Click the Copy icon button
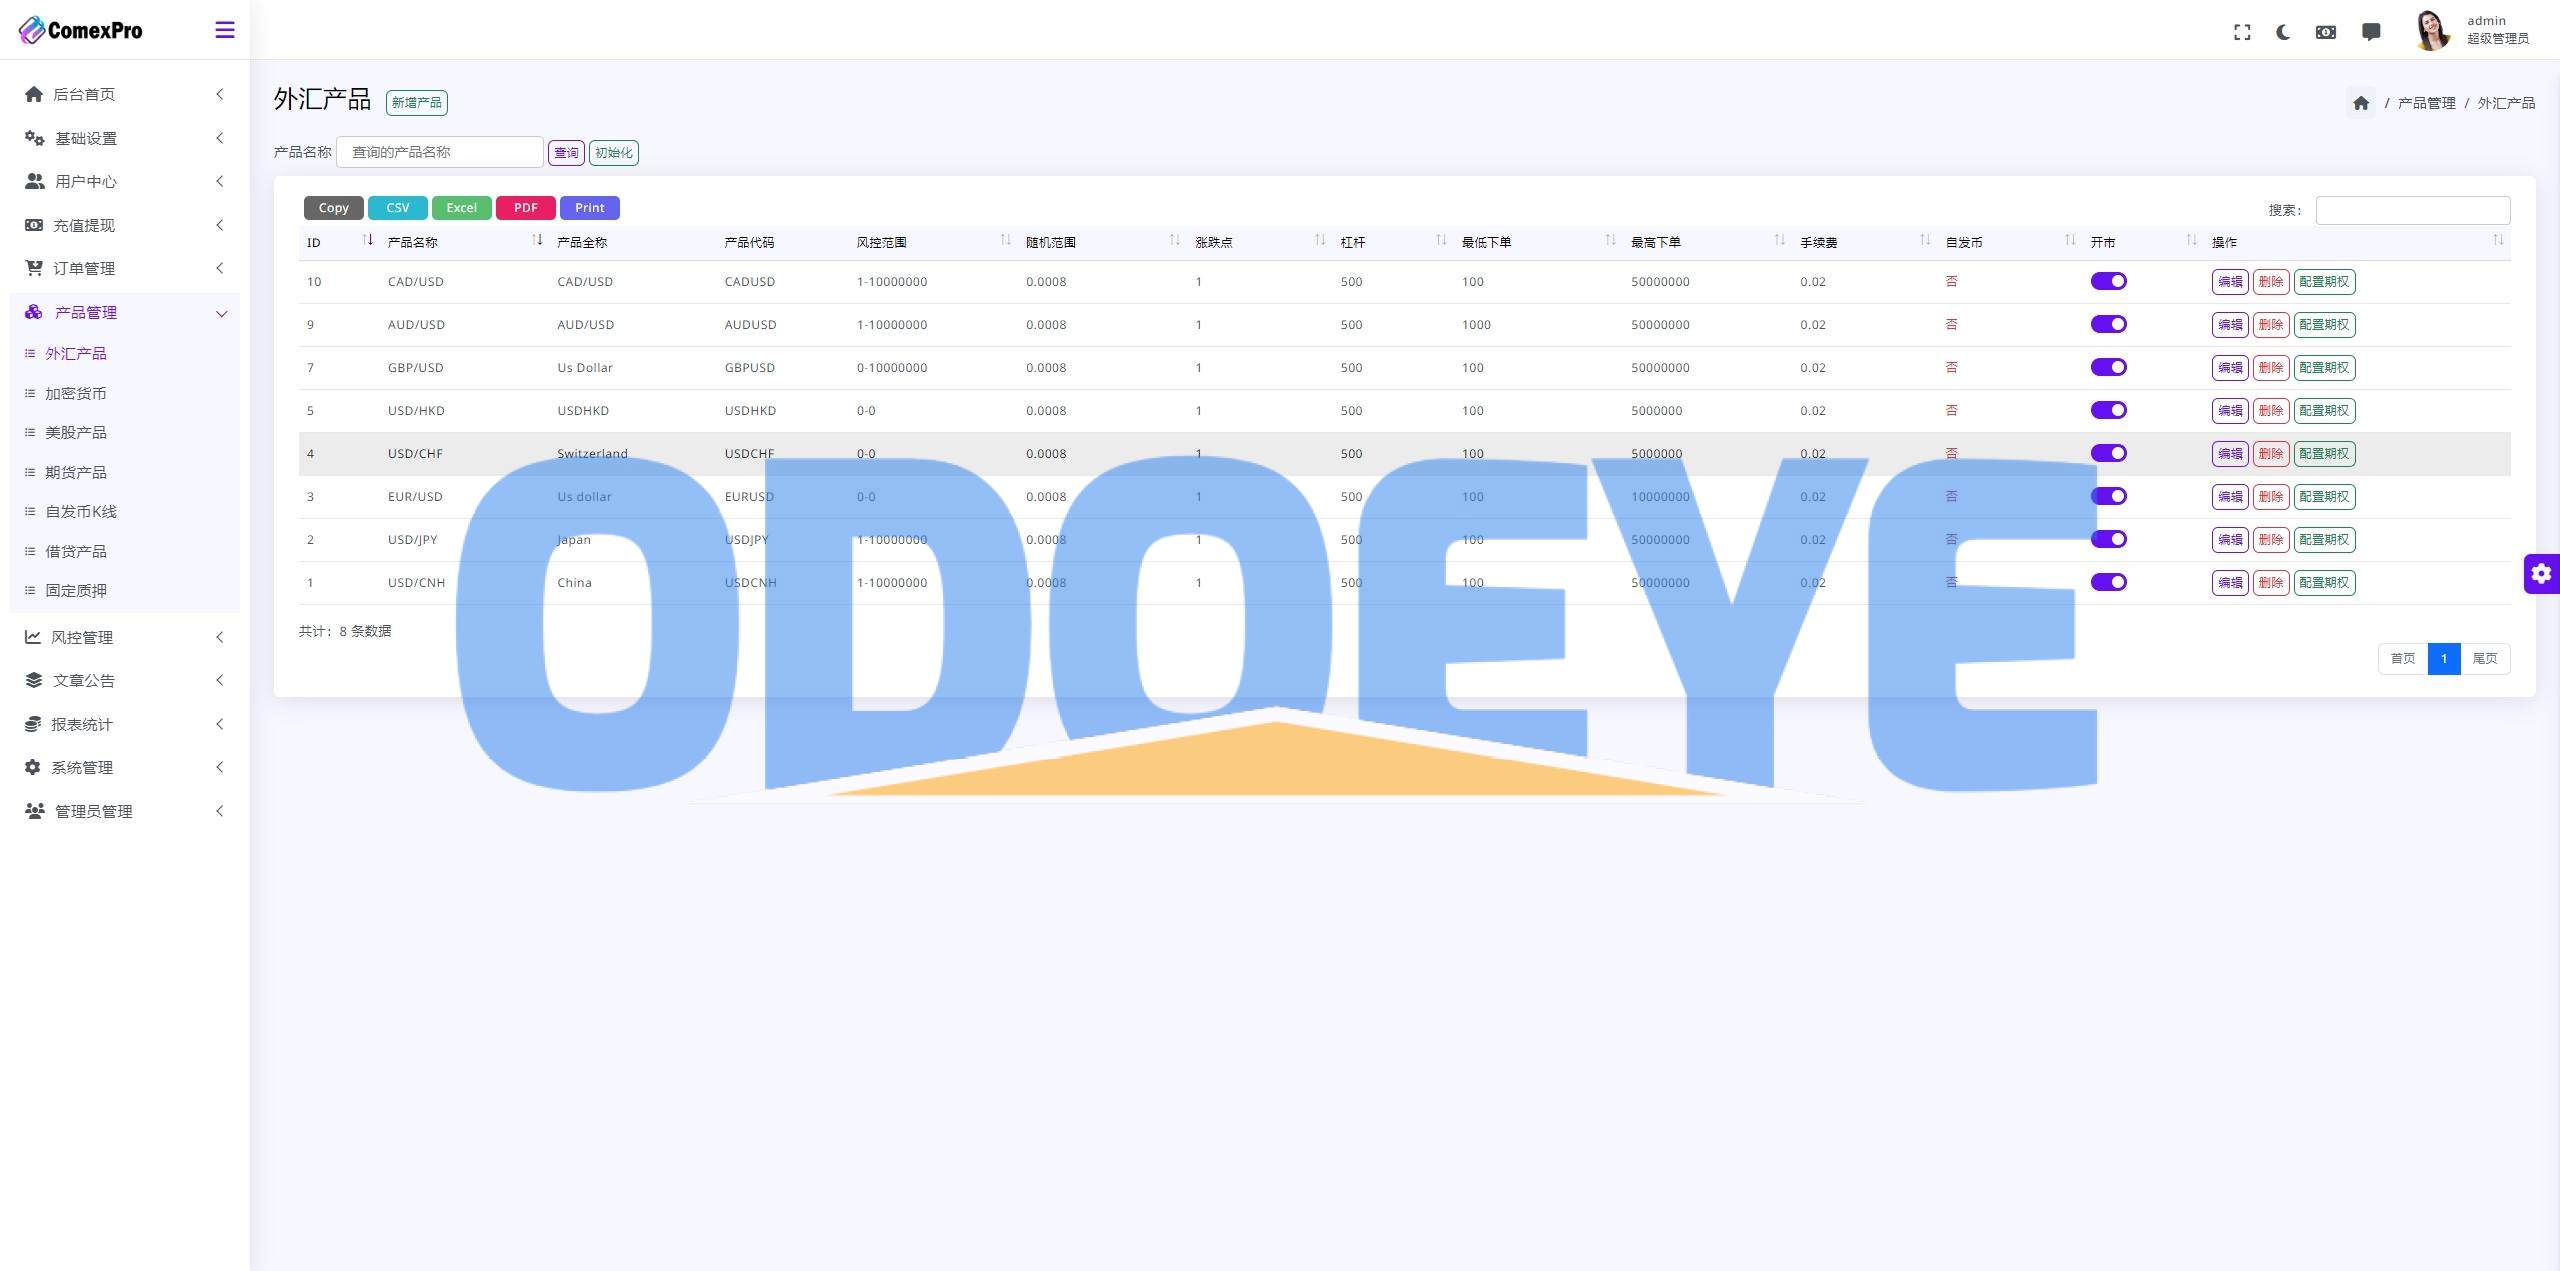The width and height of the screenshot is (2560, 1271). click(x=333, y=207)
